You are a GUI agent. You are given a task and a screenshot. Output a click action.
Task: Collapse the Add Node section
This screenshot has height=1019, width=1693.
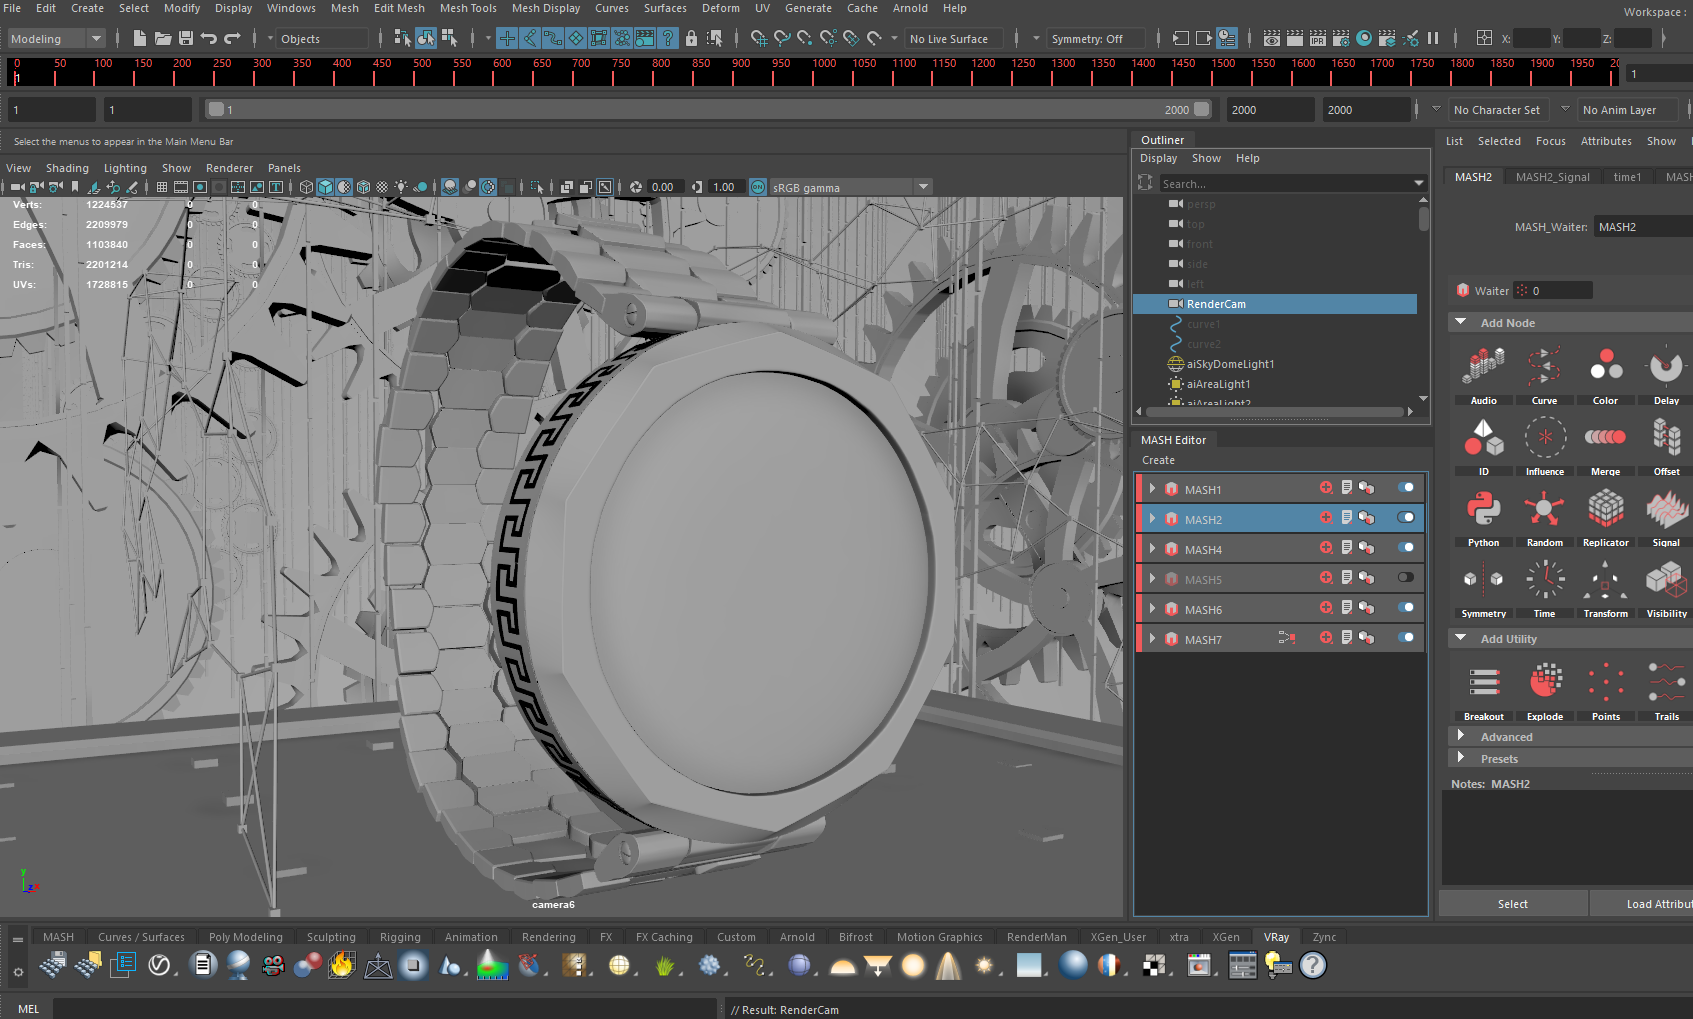pyautogui.click(x=1461, y=322)
